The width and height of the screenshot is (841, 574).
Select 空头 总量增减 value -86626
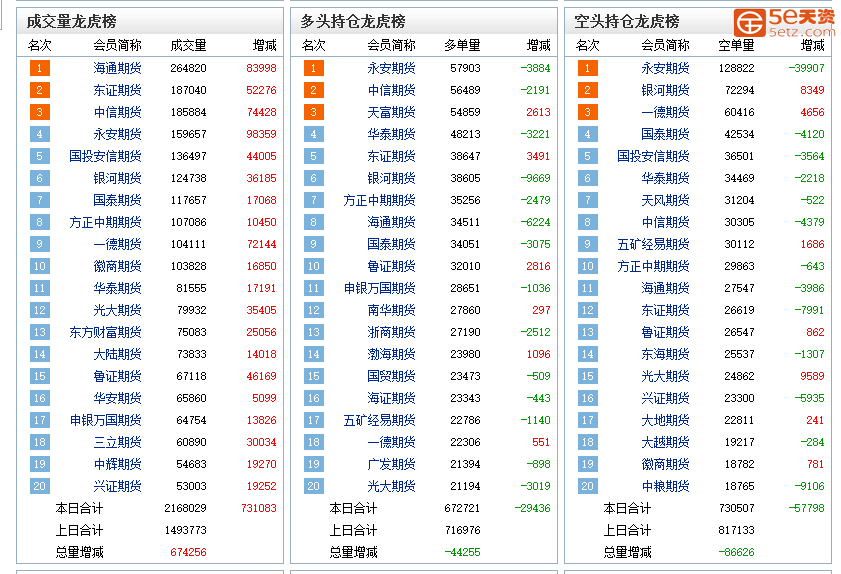click(x=736, y=552)
